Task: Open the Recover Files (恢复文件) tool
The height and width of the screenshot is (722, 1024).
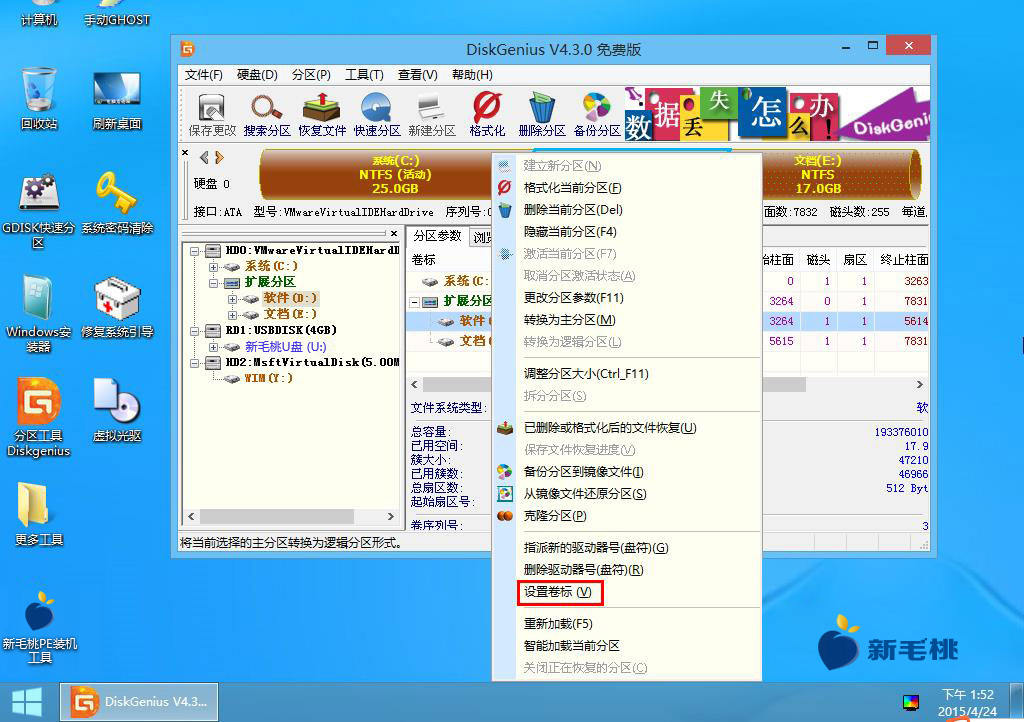Action: [x=322, y=114]
